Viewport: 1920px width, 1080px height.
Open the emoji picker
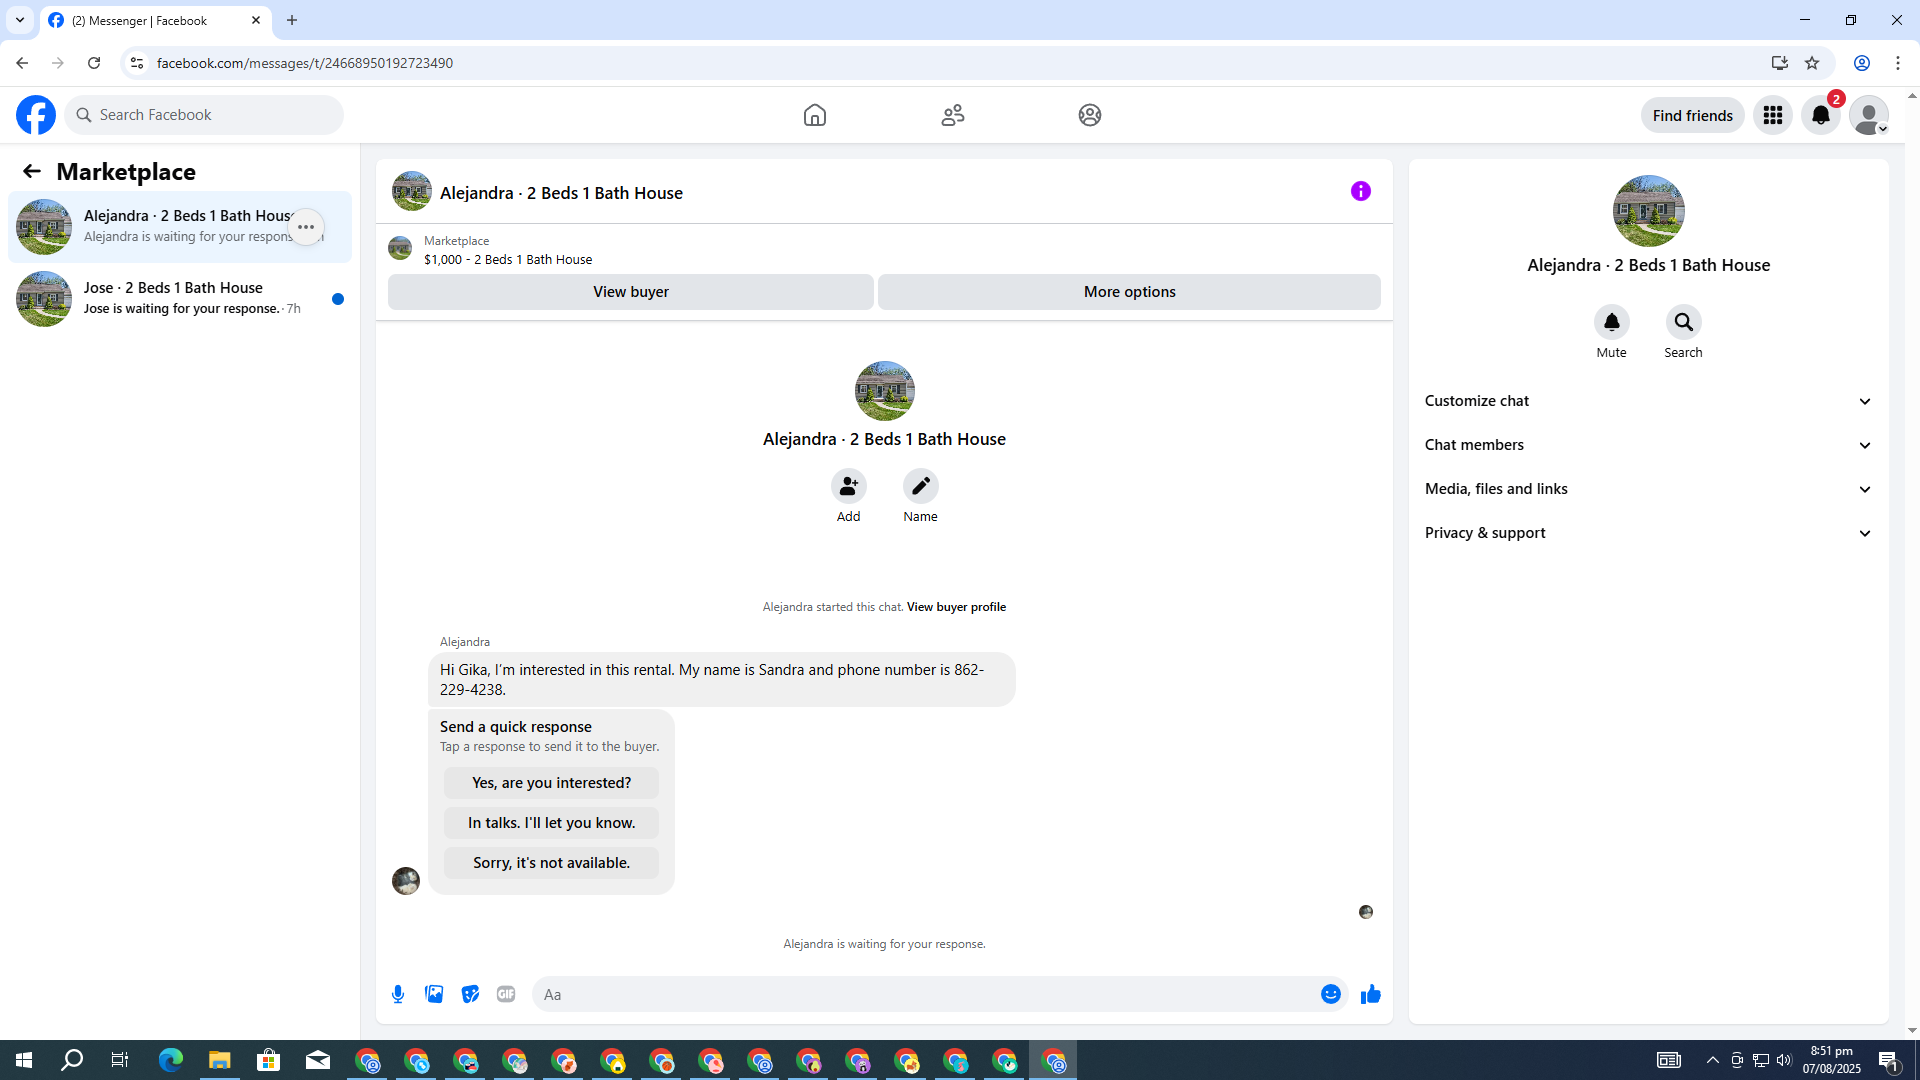point(1331,994)
